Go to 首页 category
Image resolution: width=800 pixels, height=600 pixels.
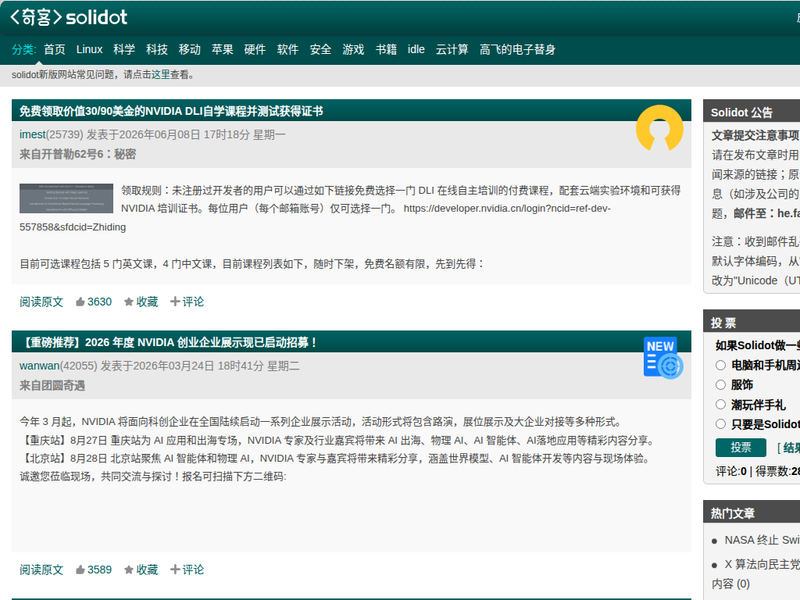(x=55, y=49)
